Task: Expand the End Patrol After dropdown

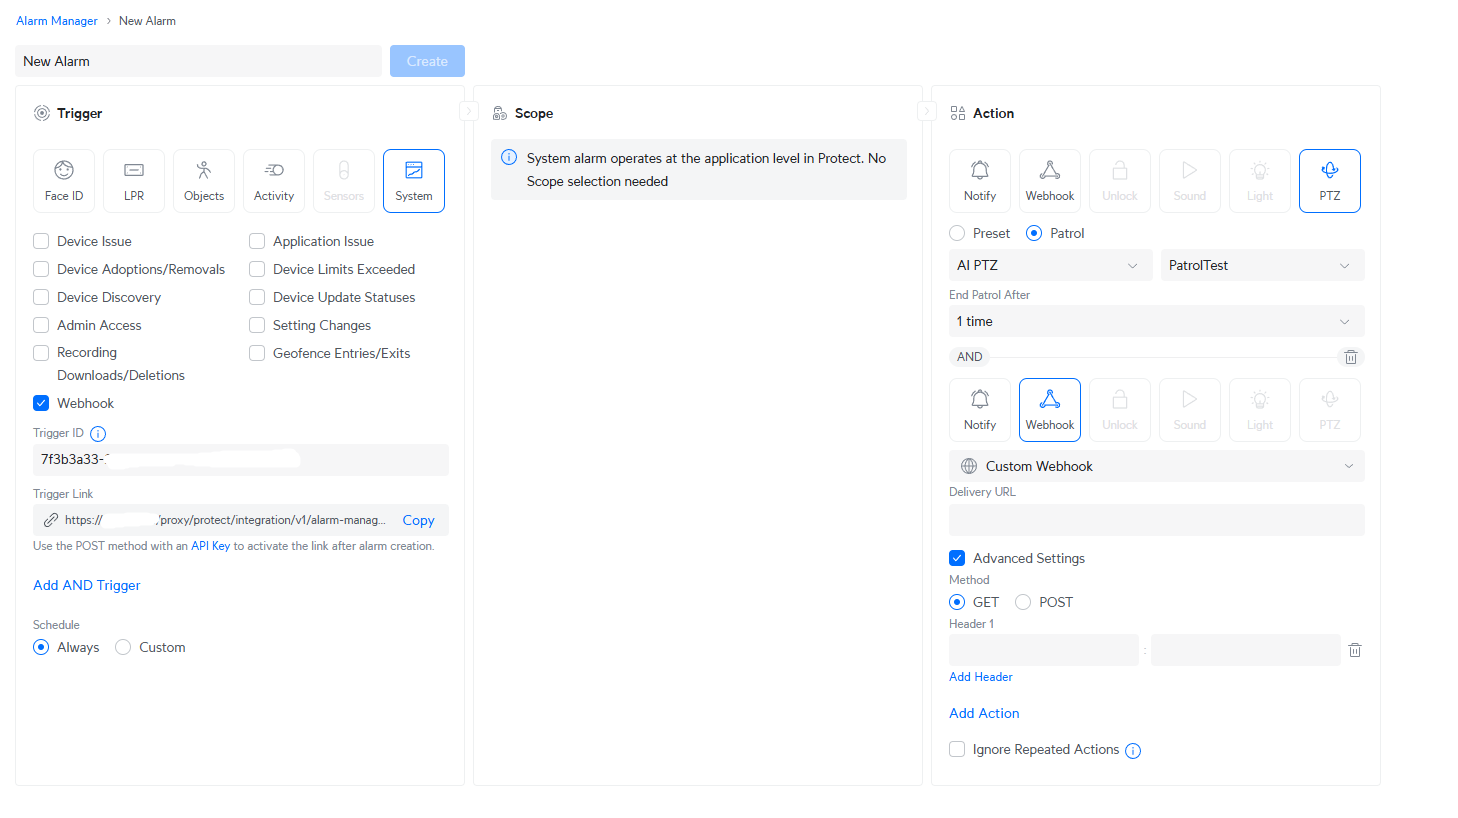Action: coord(1156,321)
